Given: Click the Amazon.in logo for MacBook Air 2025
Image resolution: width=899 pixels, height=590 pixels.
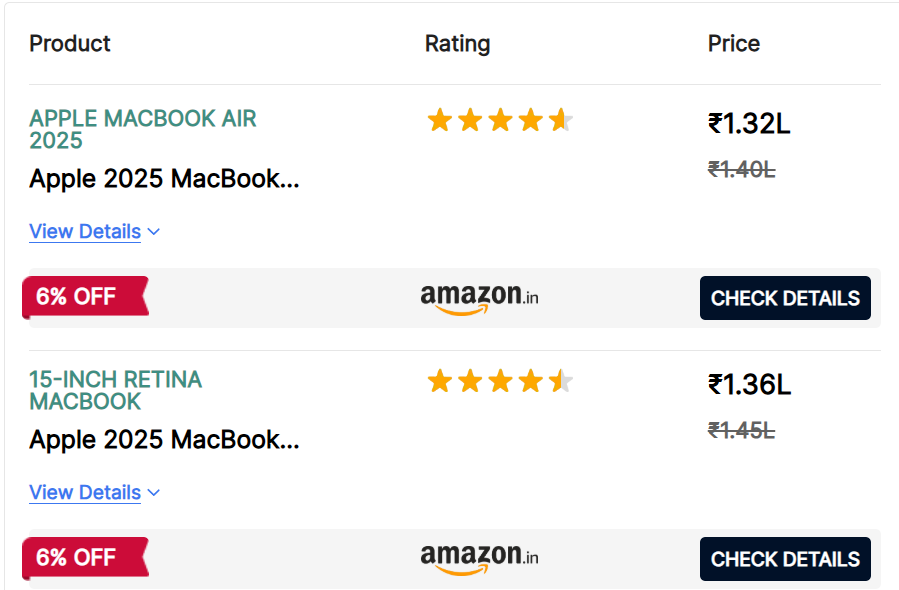Looking at the screenshot, I should coord(479,298).
